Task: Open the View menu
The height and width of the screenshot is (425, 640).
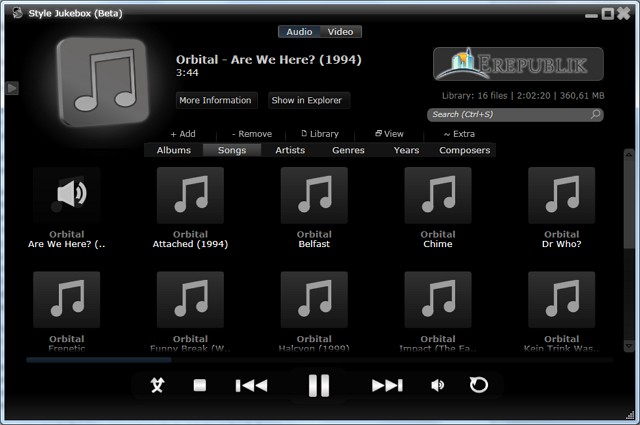Action: pyautogui.click(x=389, y=134)
